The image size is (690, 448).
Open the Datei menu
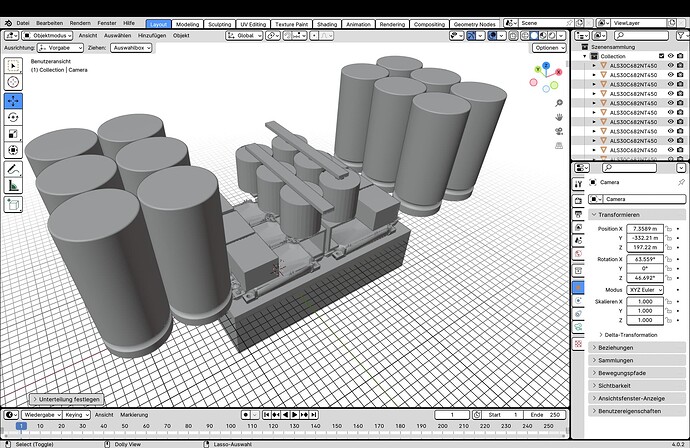pyautogui.click(x=23, y=23)
